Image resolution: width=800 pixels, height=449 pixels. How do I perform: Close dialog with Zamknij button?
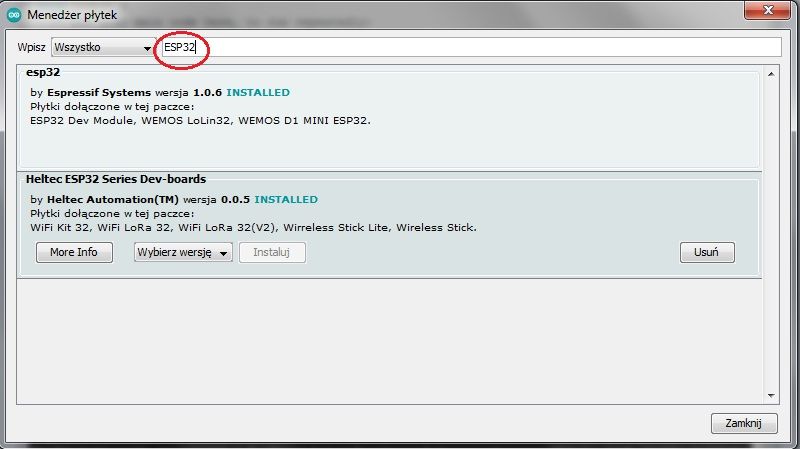[744, 423]
